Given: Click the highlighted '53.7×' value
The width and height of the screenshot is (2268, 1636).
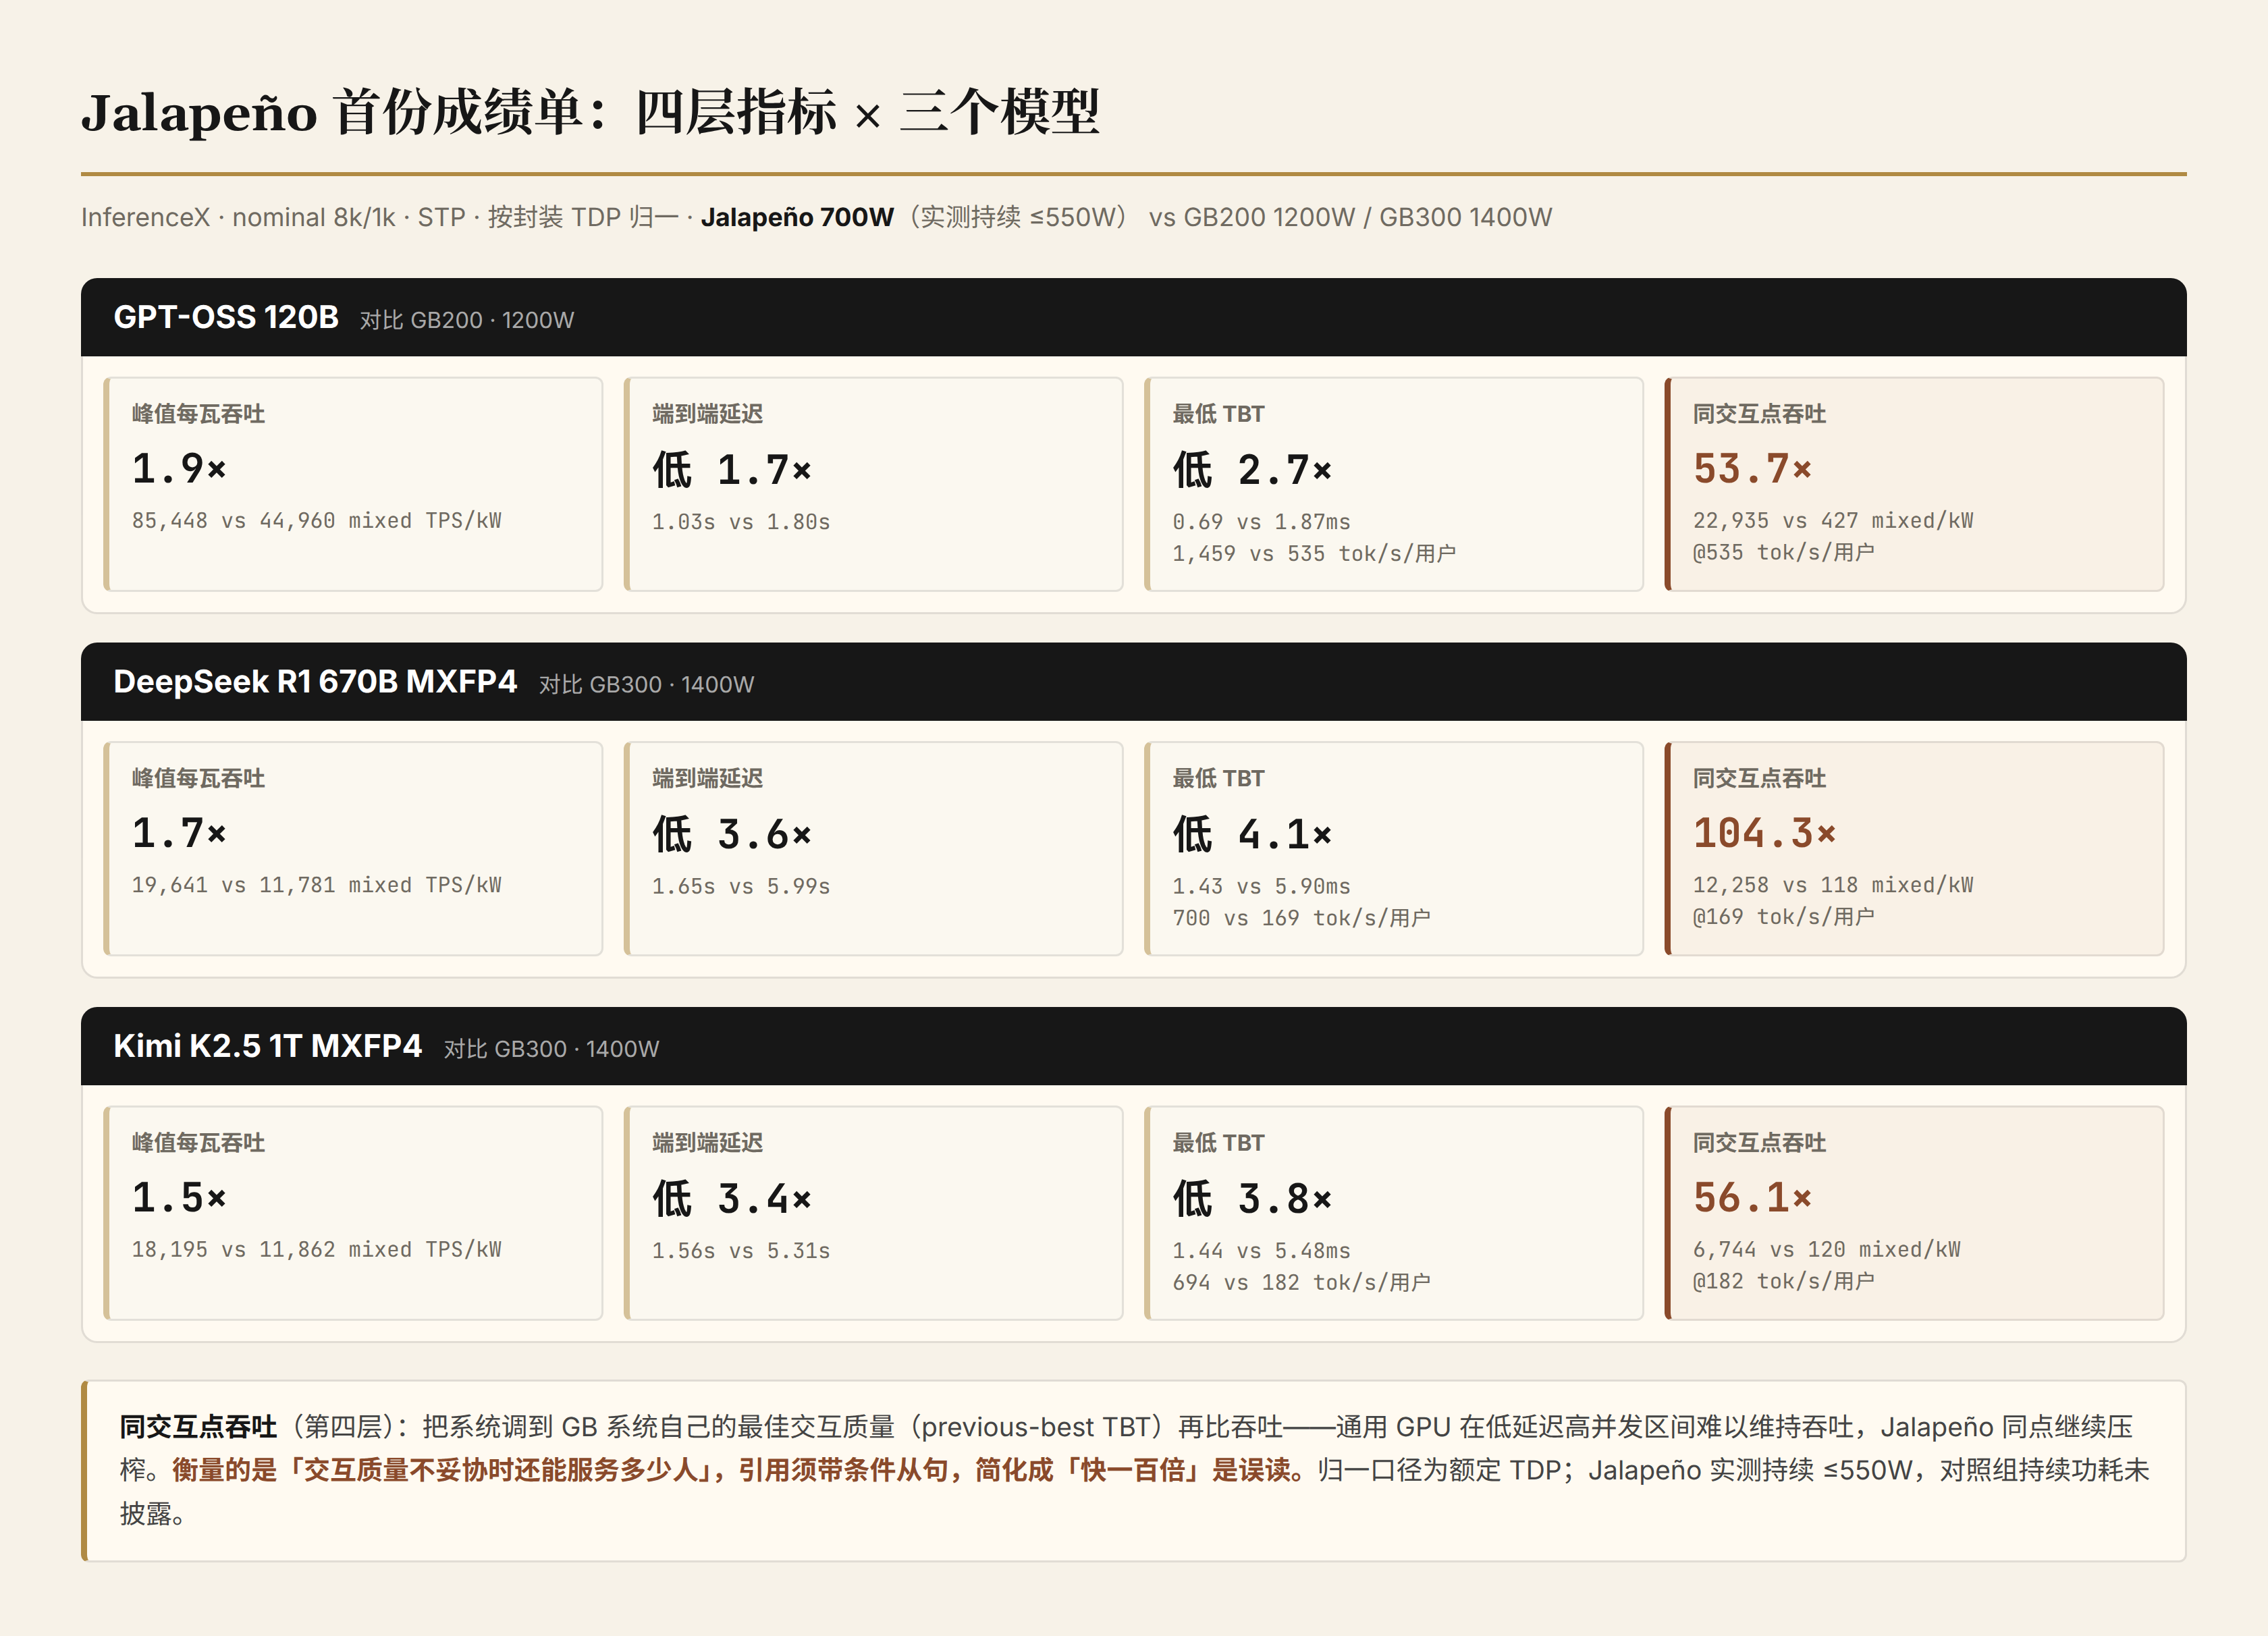Looking at the screenshot, I should [1752, 468].
